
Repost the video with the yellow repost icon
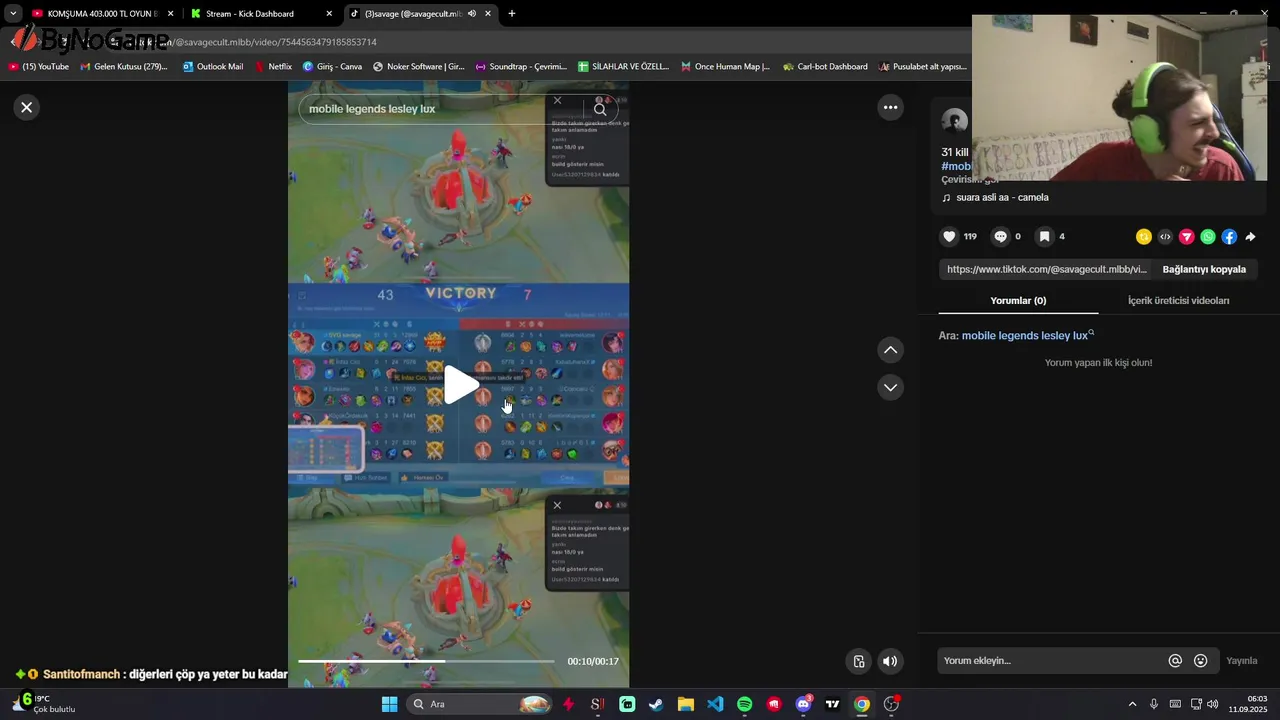(1144, 236)
